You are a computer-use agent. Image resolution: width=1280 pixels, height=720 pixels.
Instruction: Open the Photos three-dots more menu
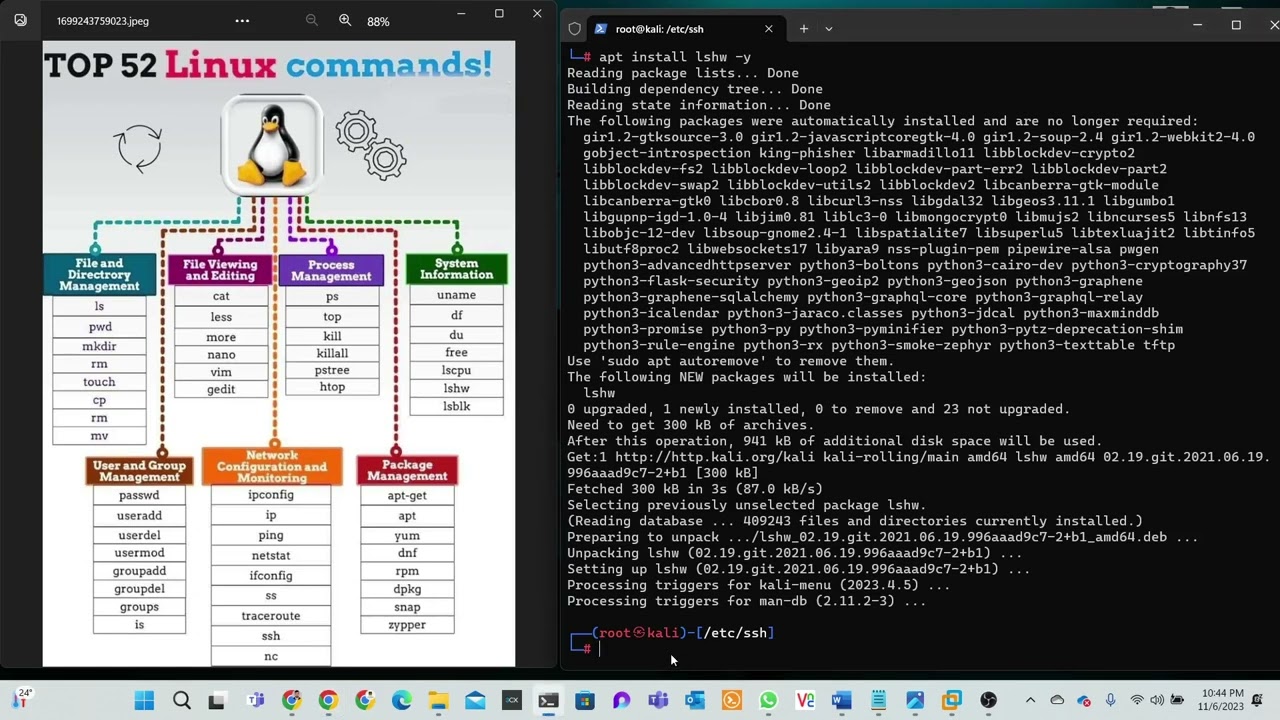tap(242, 20)
